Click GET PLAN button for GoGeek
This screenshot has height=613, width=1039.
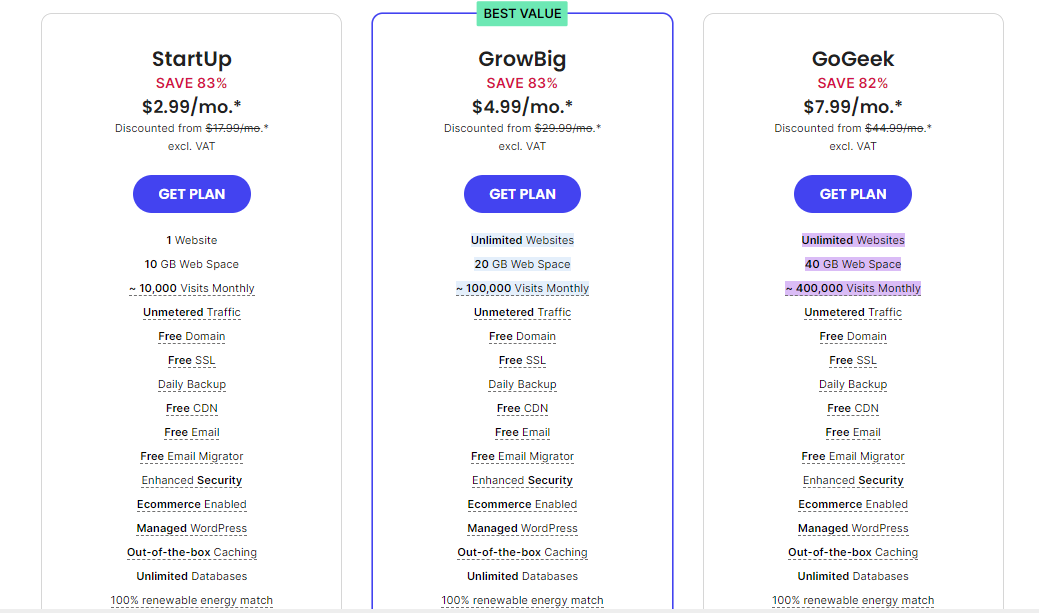[853, 194]
